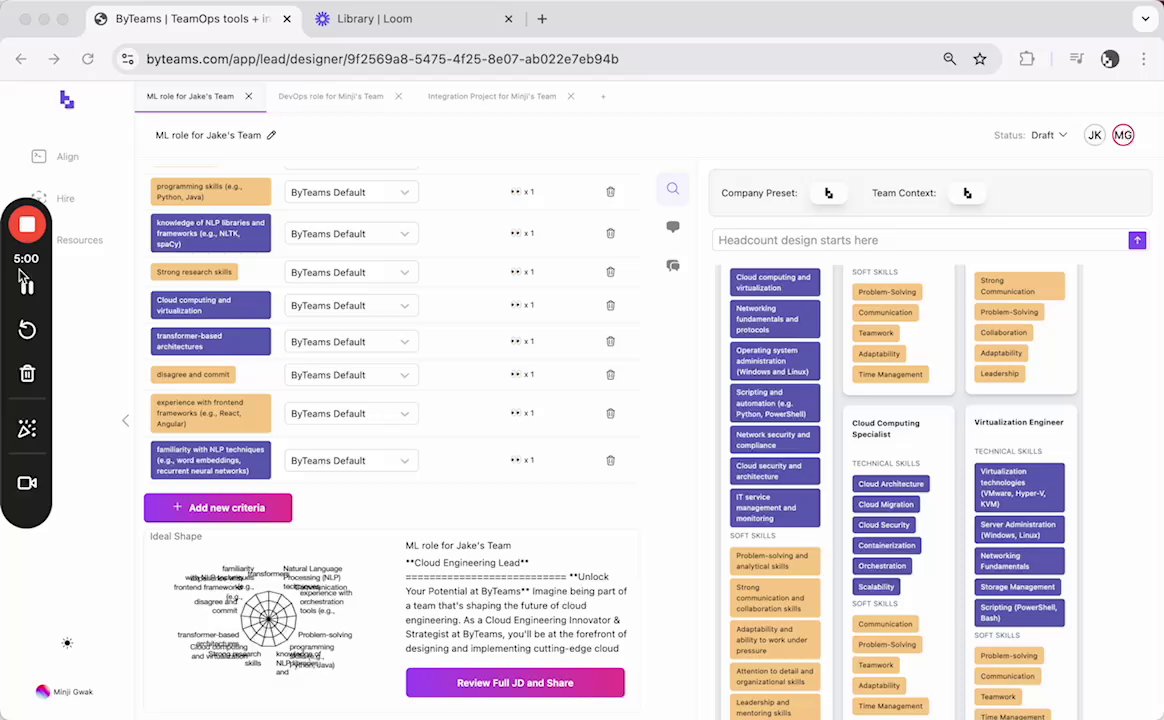Delete transformer-based architectures criteria
1164x720 pixels.
pyautogui.click(x=610, y=341)
